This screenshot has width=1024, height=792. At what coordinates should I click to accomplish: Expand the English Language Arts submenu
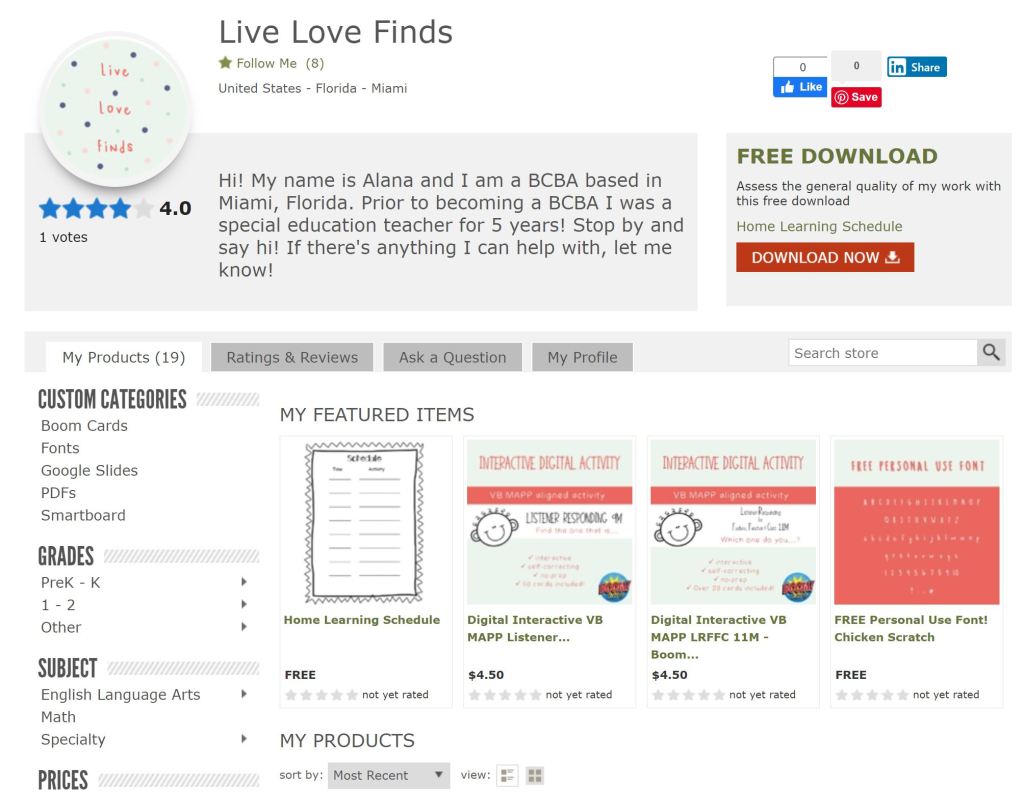point(244,693)
